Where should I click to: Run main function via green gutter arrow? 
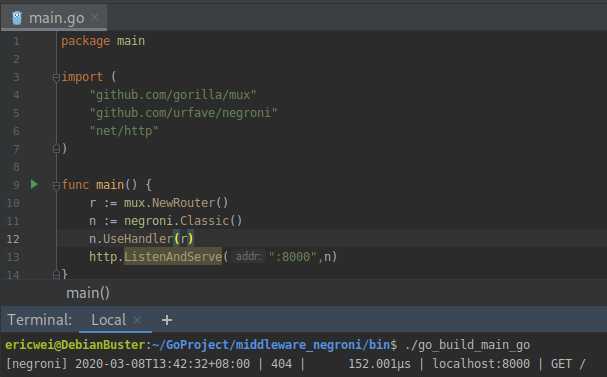point(34,184)
